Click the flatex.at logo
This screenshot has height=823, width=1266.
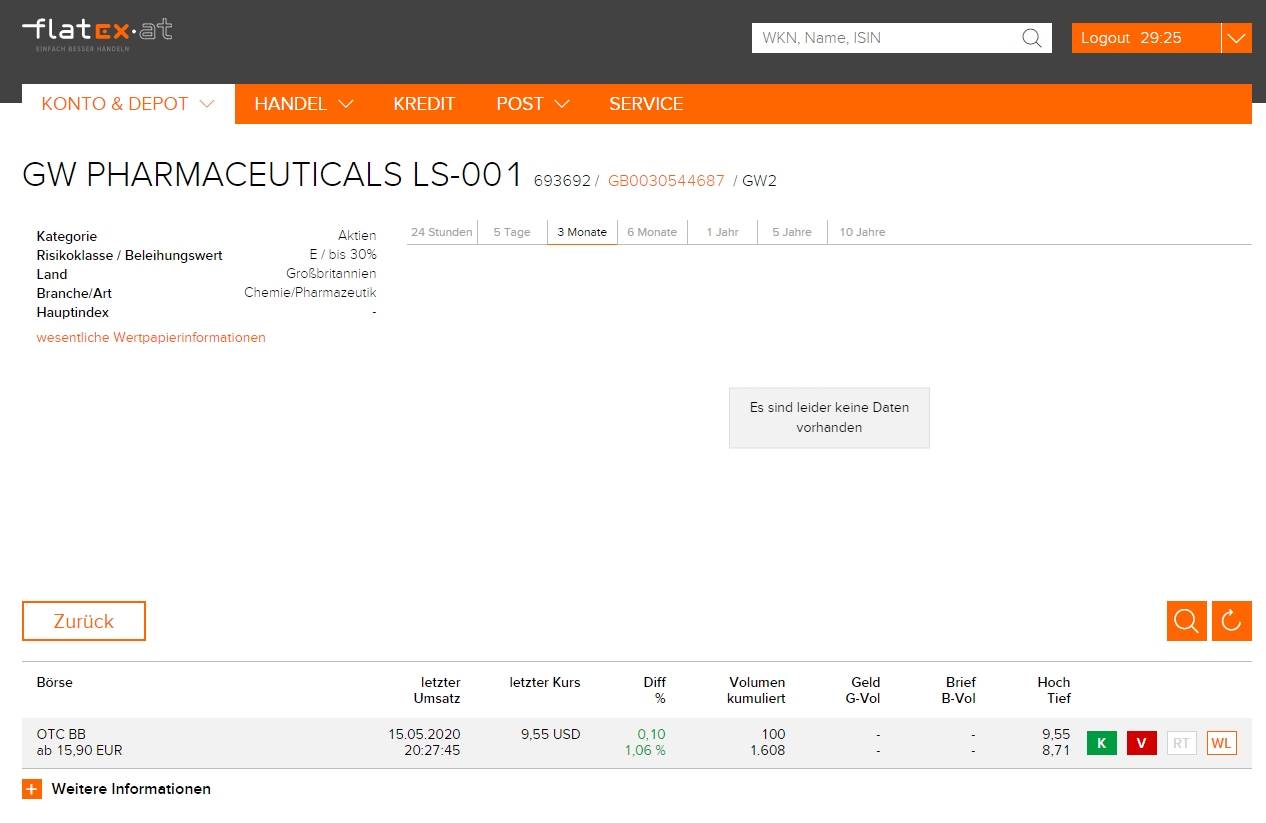[x=97, y=34]
